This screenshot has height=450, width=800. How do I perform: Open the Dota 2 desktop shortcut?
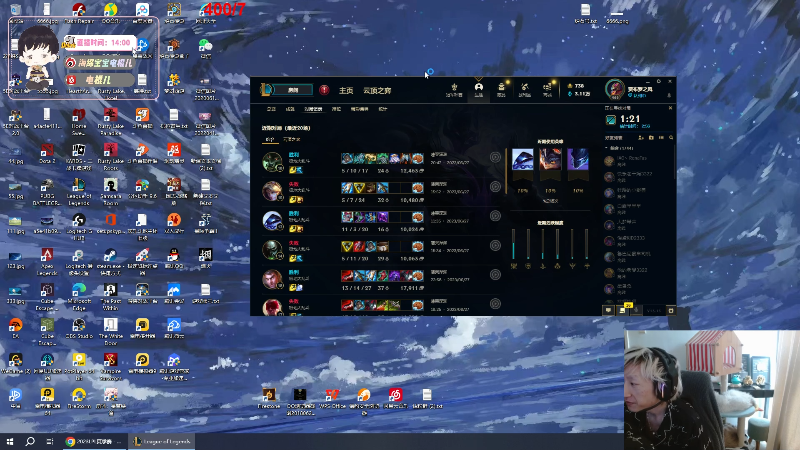click(x=47, y=154)
